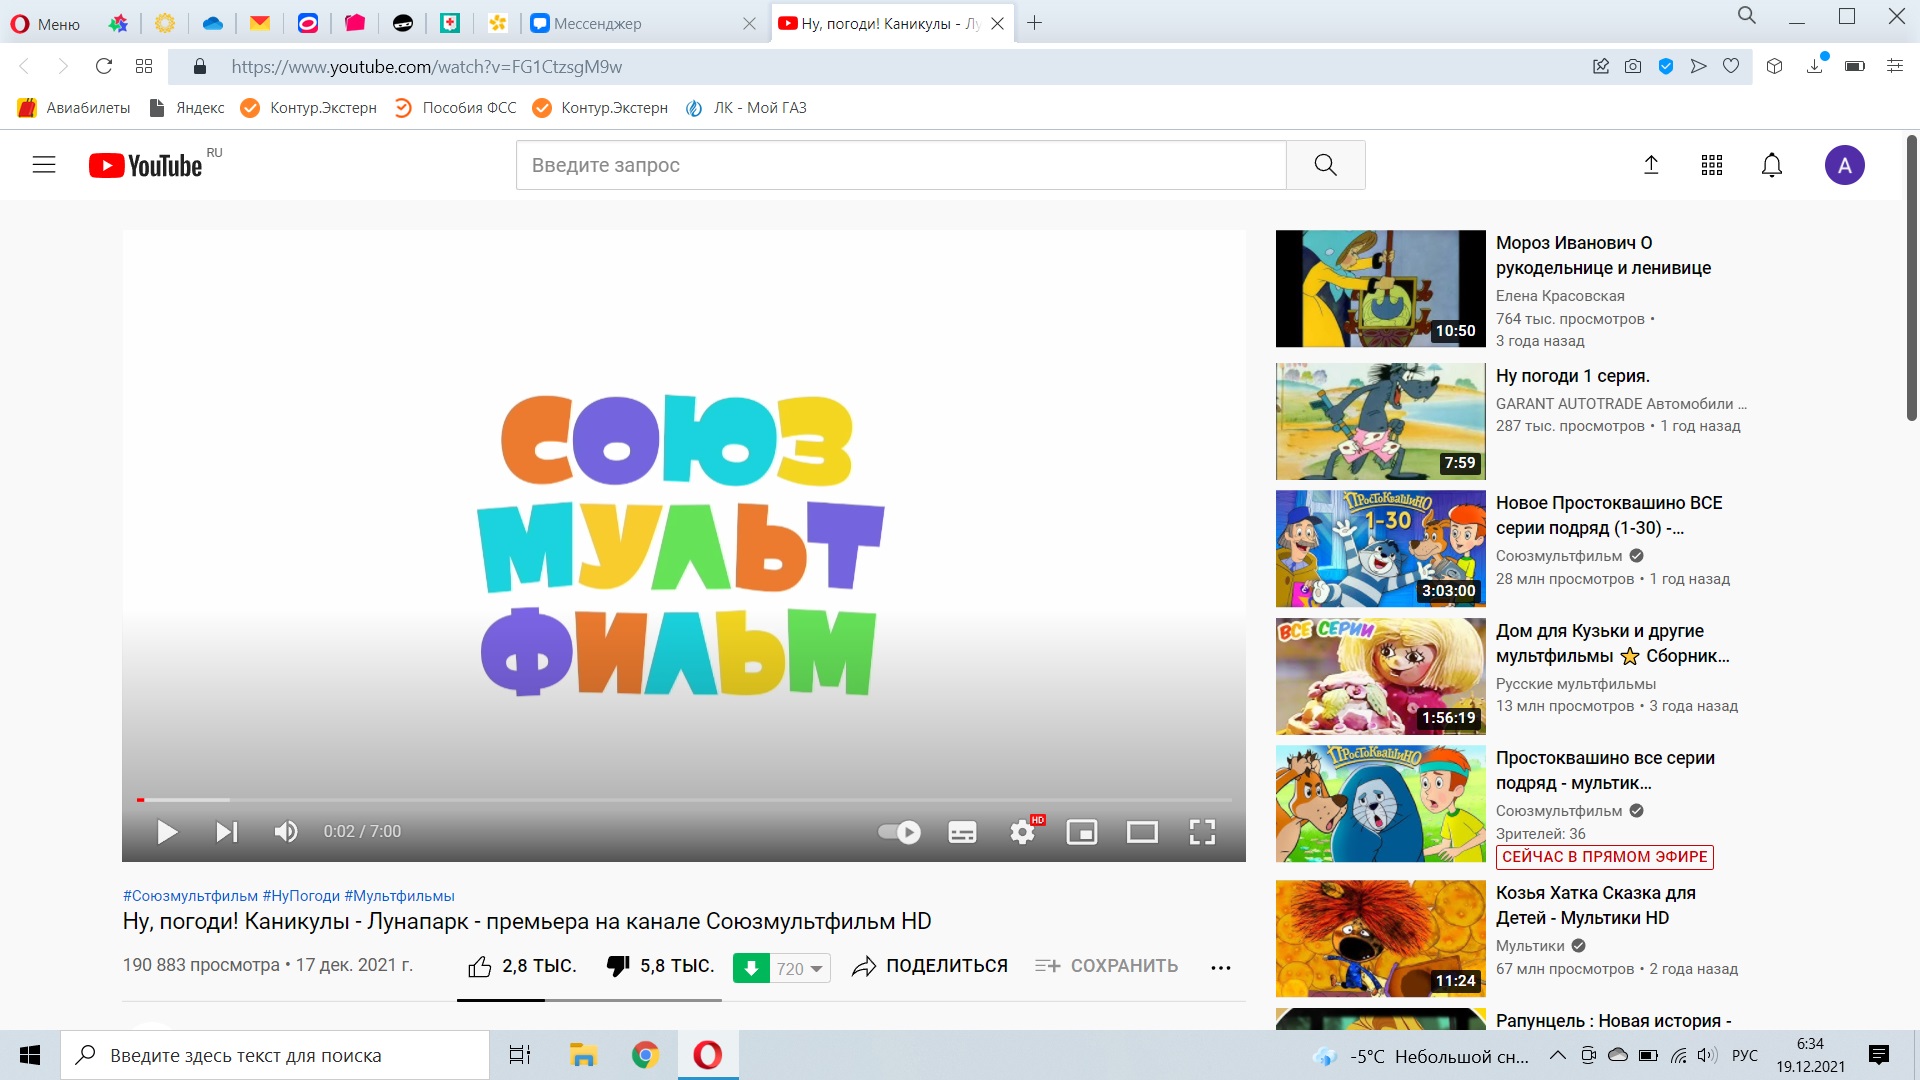
Task: Click the YouTube search button
Action: point(1325,165)
